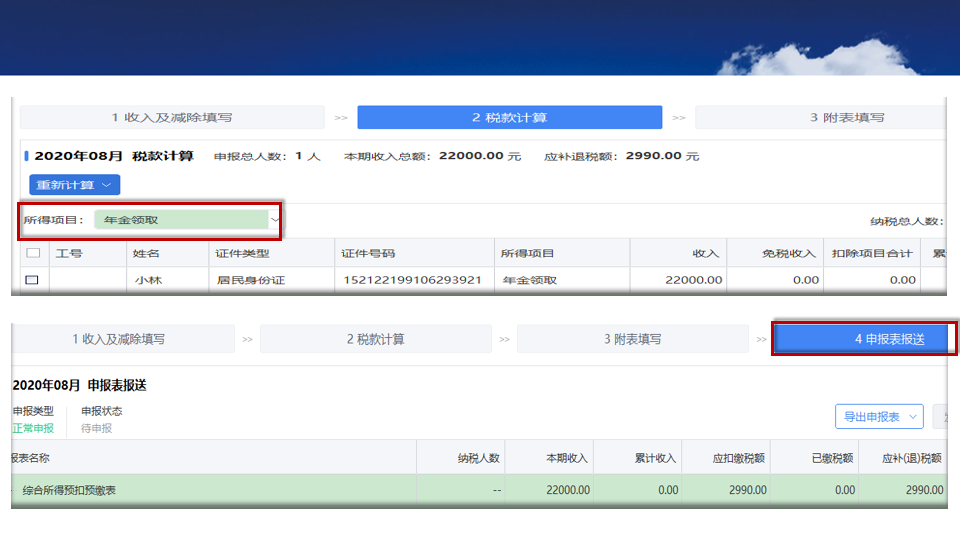Open step 1 收入及减除填写 in lower panel
Screen dimensions: 960x540
pyautogui.click(x=119, y=339)
